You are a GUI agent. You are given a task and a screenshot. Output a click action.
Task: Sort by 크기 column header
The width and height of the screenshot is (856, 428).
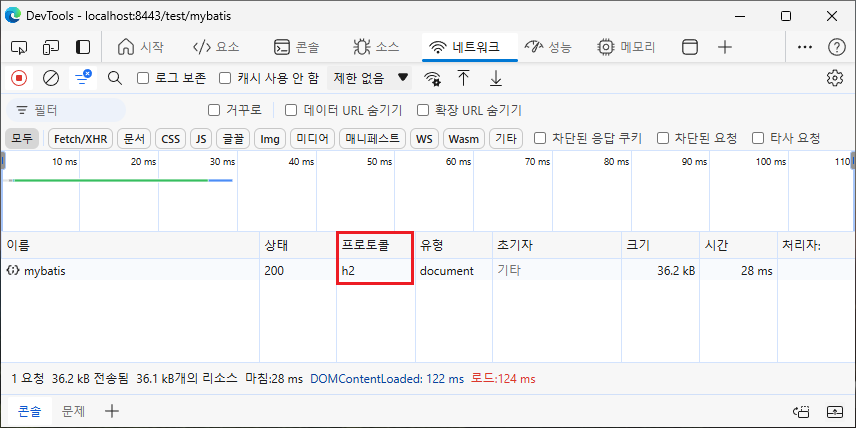tap(660, 246)
